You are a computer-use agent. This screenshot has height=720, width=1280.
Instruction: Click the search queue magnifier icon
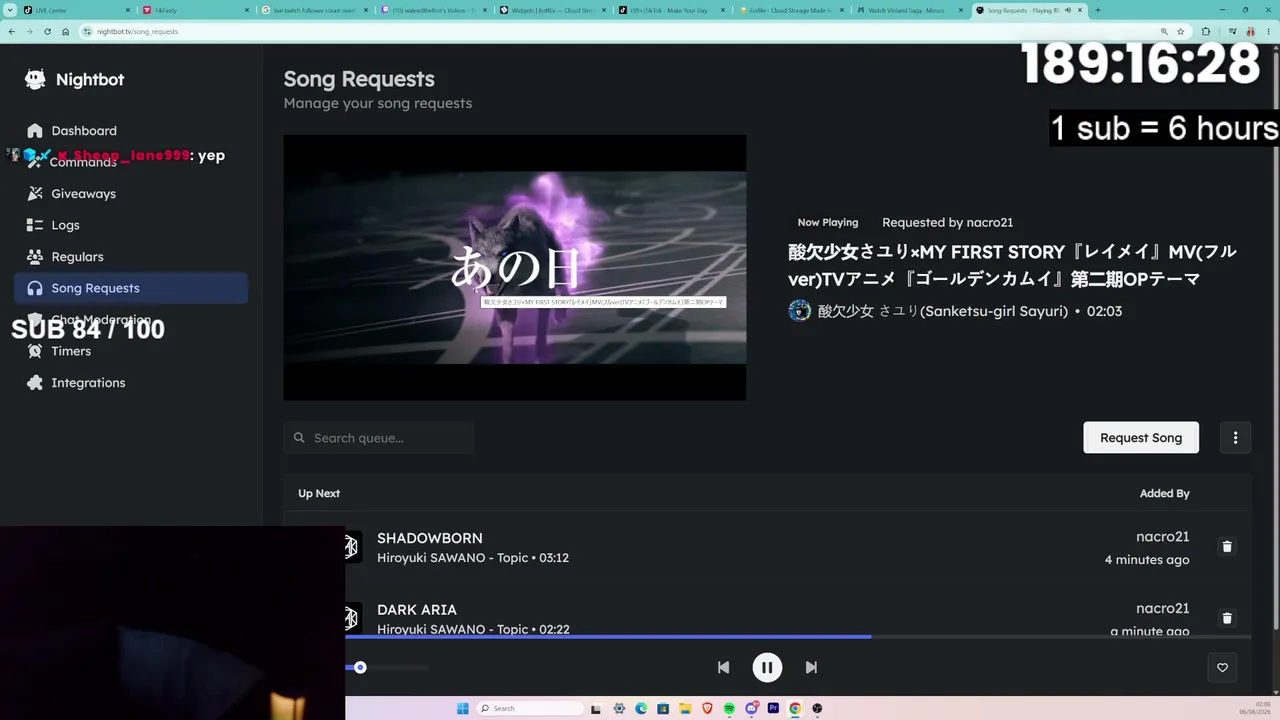(299, 438)
